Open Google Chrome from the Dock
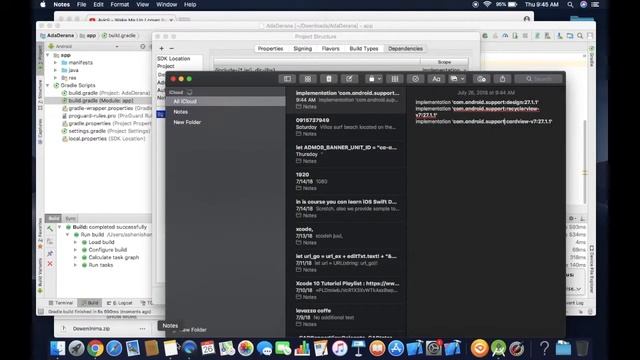Viewport: 640px width, 360px height. pos(95,349)
